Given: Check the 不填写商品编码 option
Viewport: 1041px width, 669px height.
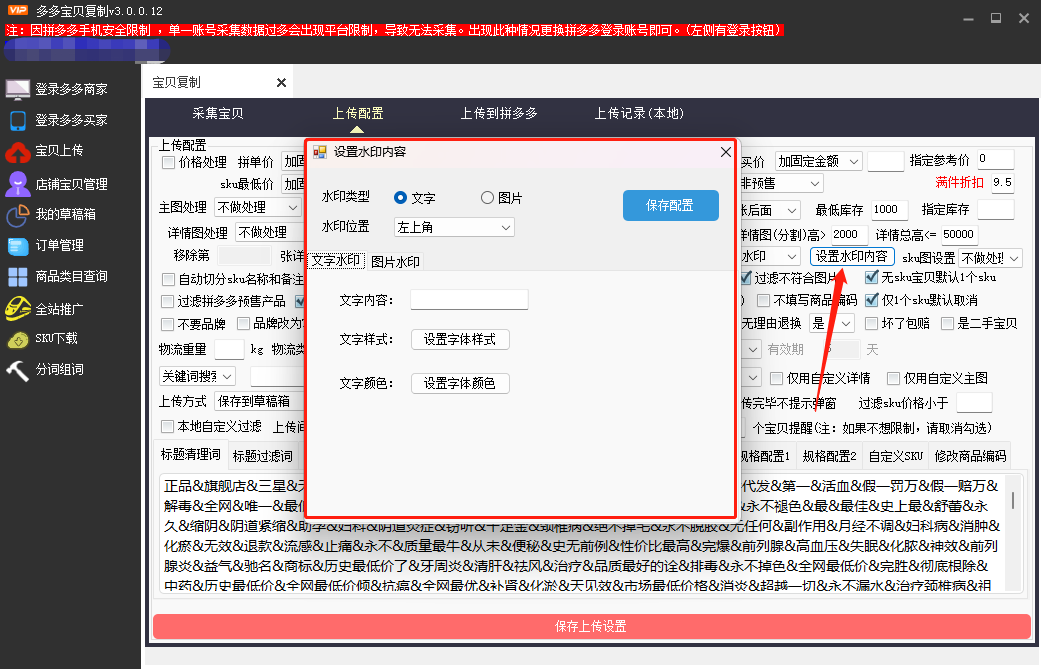Looking at the screenshot, I should pyautogui.click(x=763, y=301).
